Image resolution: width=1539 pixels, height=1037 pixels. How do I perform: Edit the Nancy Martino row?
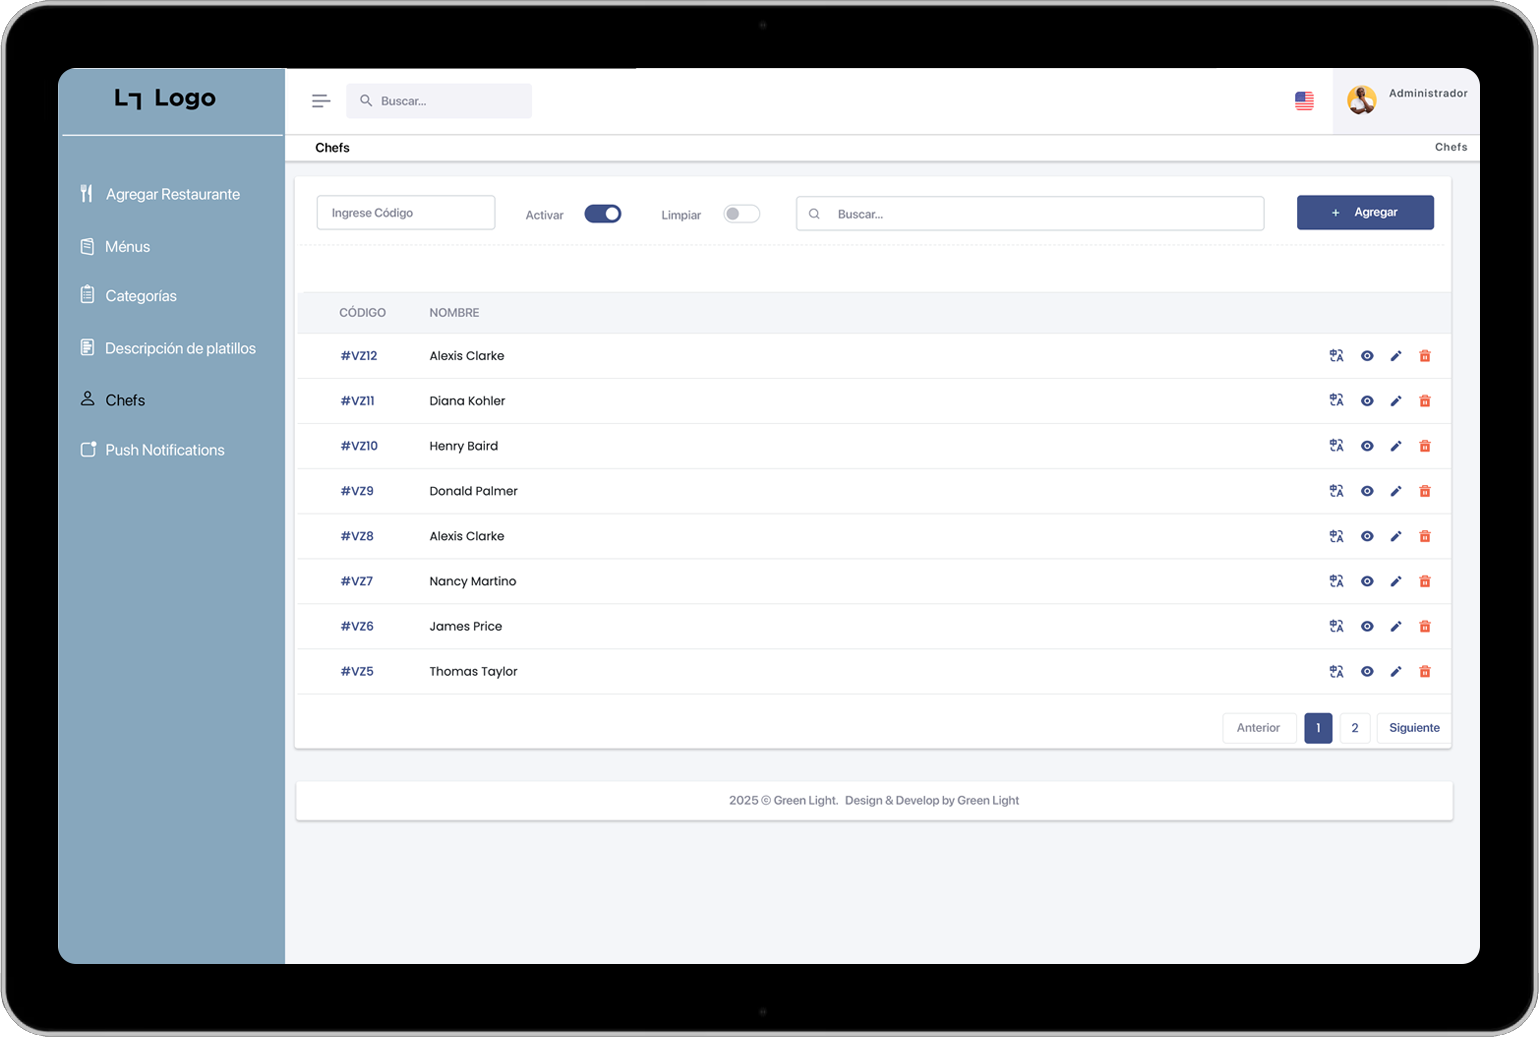click(x=1396, y=581)
